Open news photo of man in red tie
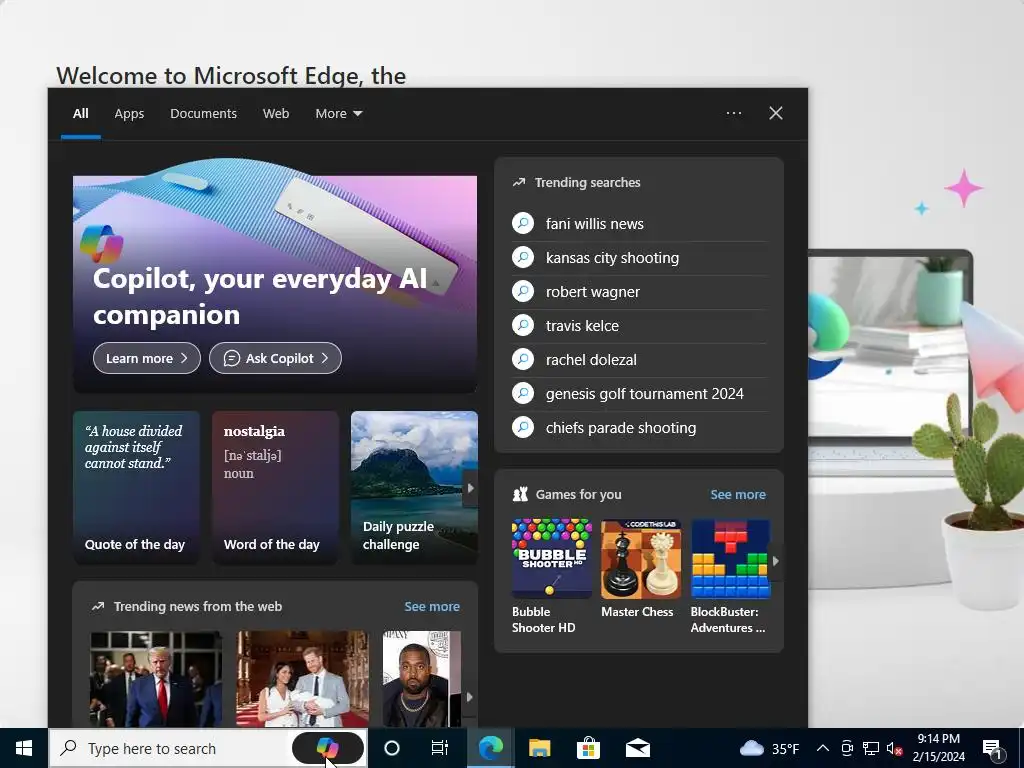Viewport: 1024px width, 768px height. 156,679
